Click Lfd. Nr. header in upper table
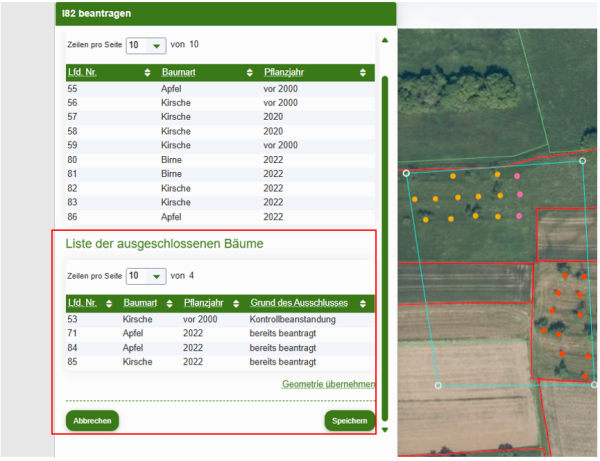This screenshot has width=600, height=461. point(82,72)
